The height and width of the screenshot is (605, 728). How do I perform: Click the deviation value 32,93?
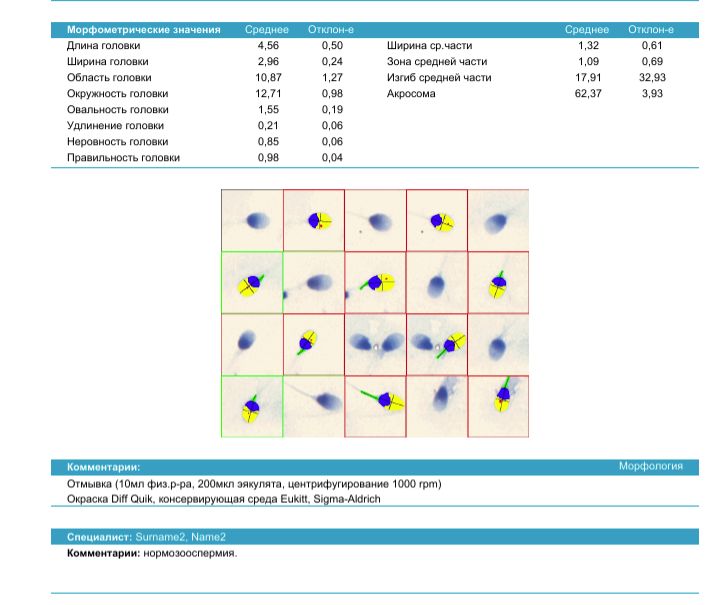(652, 78)
